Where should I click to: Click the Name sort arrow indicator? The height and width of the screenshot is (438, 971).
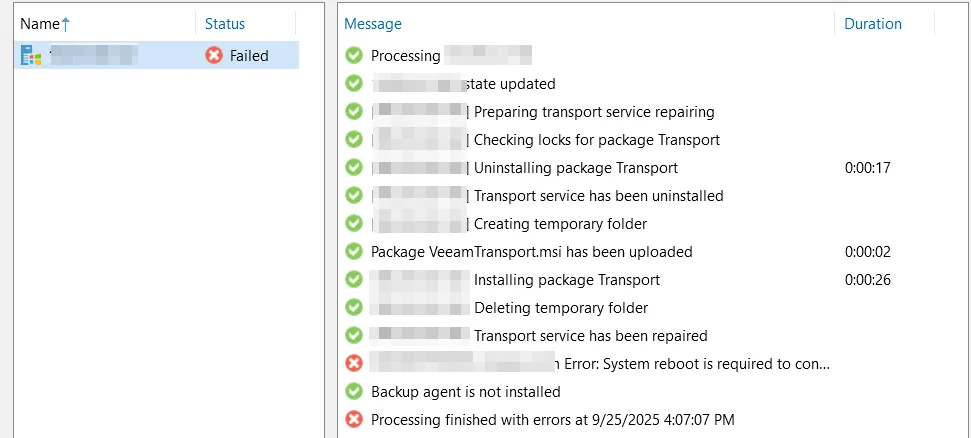66,24
